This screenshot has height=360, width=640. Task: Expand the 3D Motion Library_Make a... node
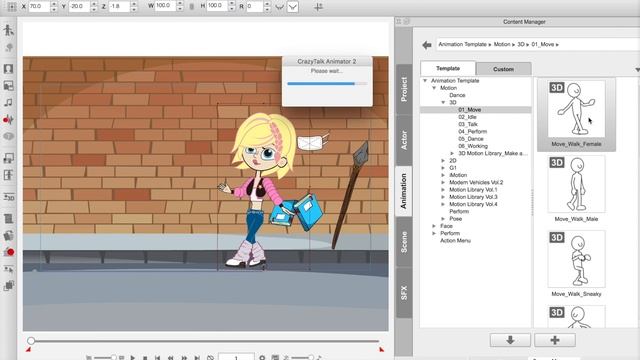452,153
